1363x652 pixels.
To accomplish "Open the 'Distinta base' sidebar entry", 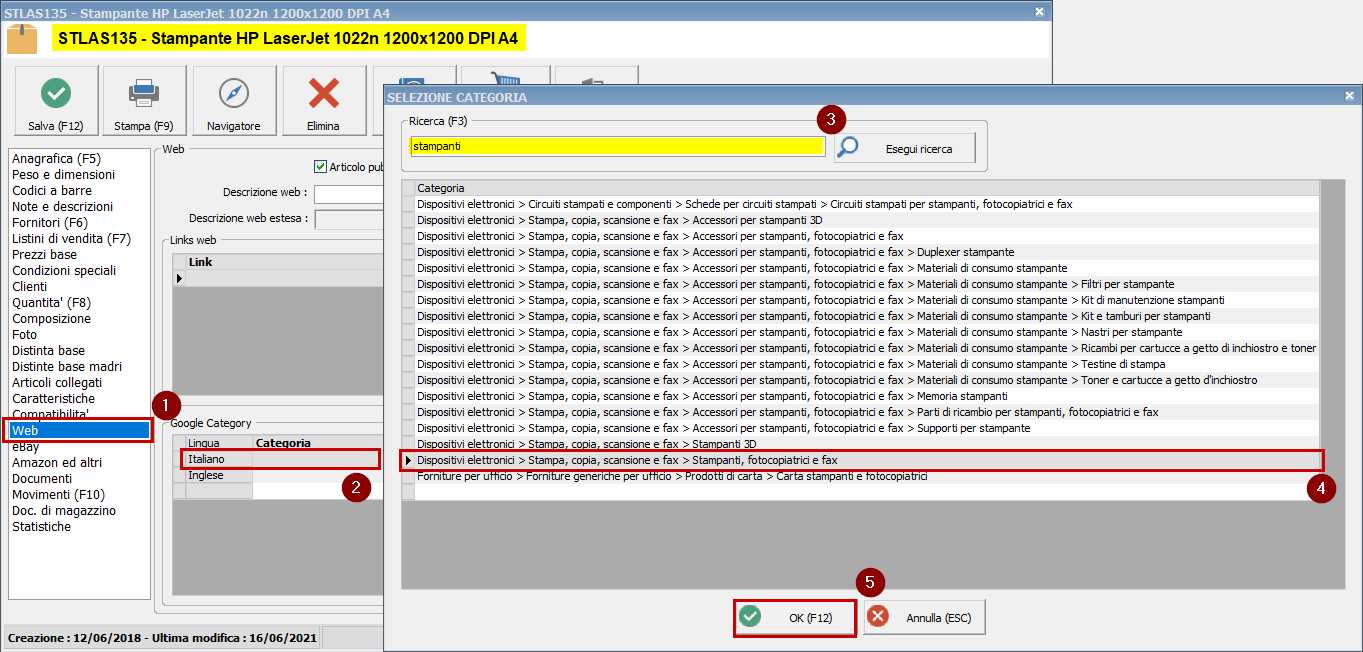I will (x=48, y=351).
